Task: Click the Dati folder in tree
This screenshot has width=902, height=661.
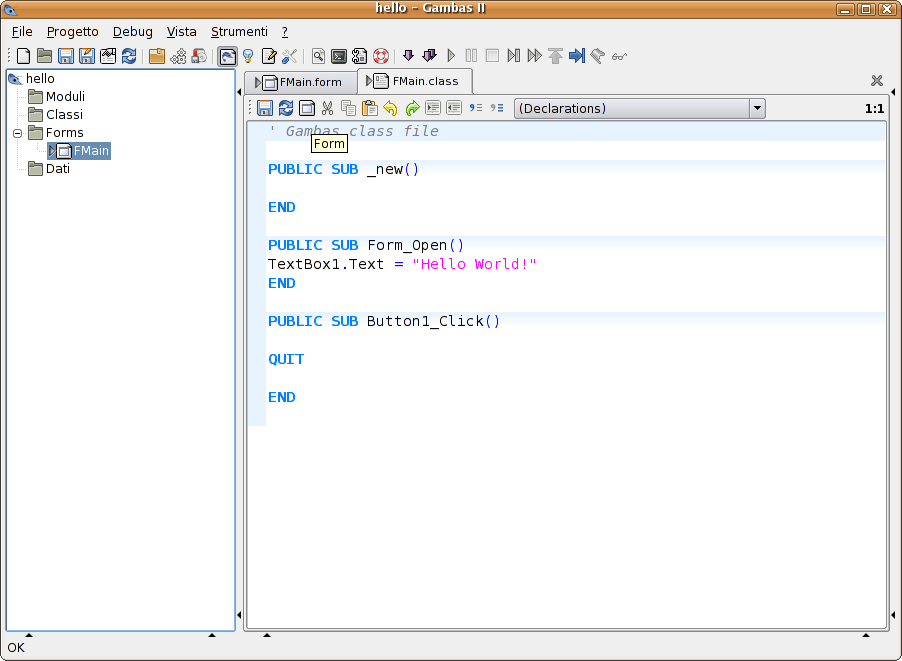Action: tap(57, 169)
